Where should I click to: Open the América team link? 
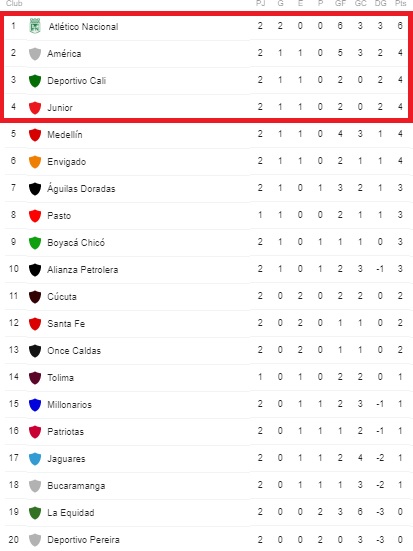(64, 54)
